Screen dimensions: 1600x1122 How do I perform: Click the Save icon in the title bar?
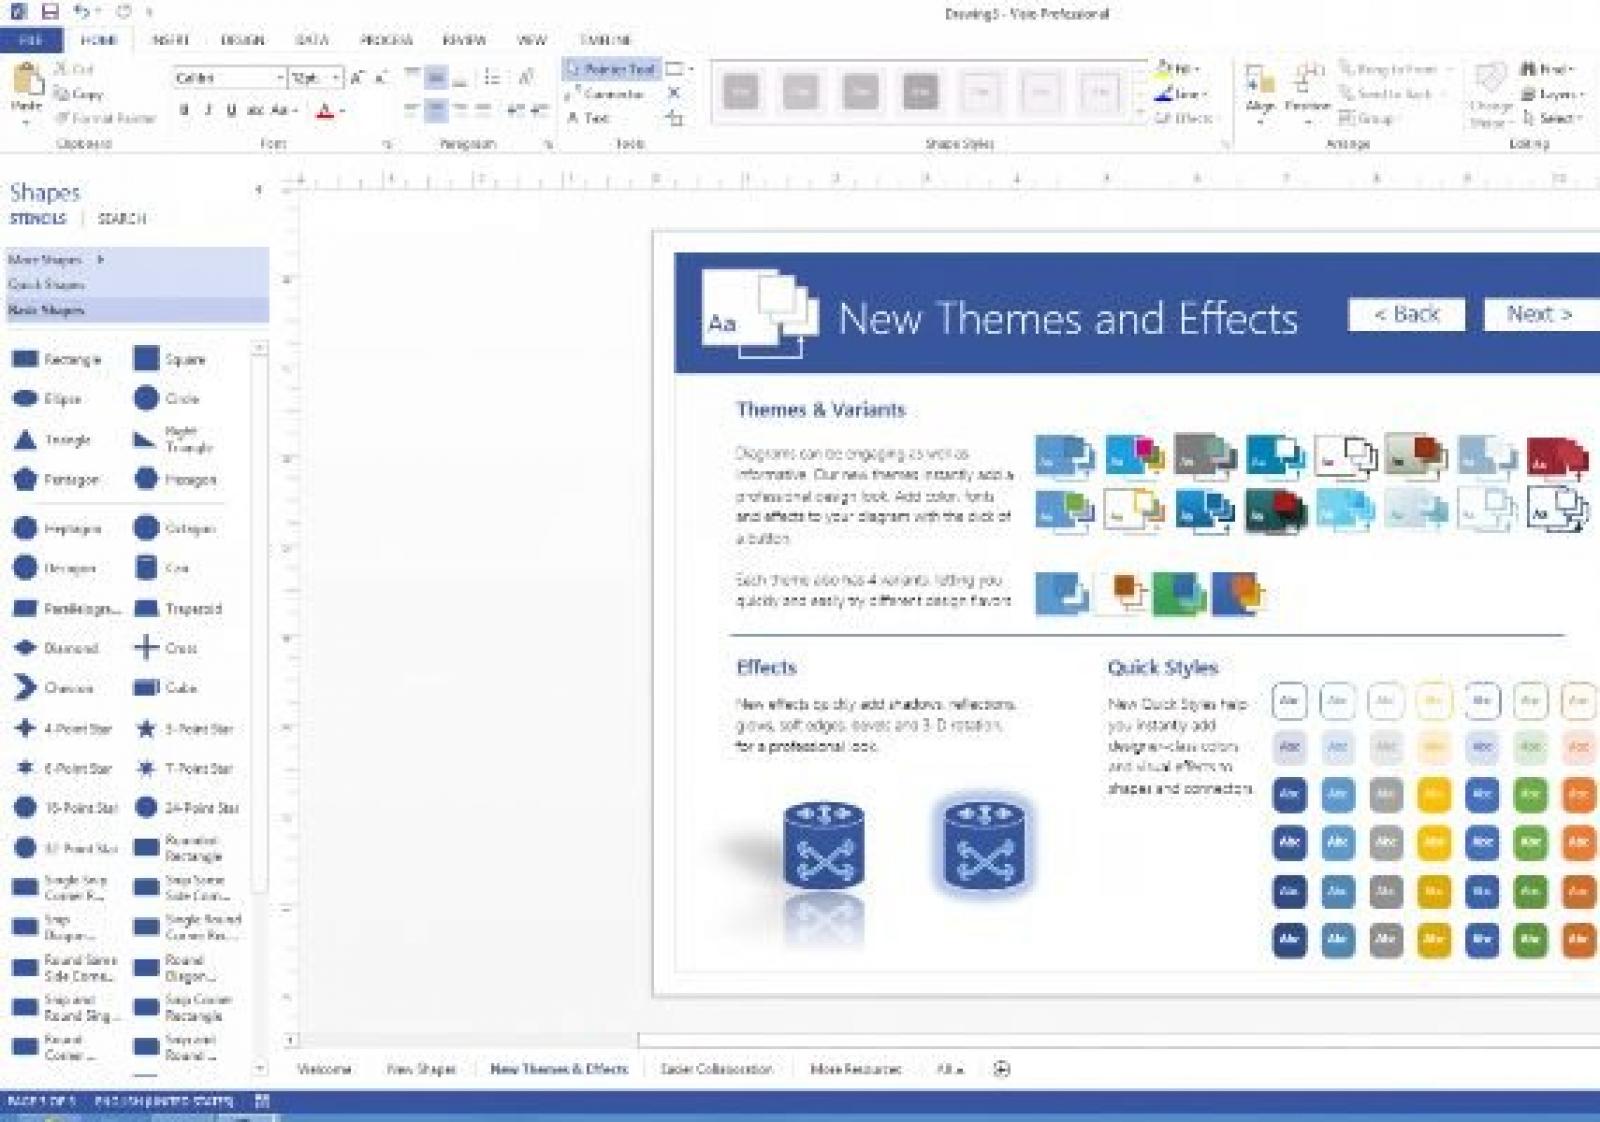point(50,12)
